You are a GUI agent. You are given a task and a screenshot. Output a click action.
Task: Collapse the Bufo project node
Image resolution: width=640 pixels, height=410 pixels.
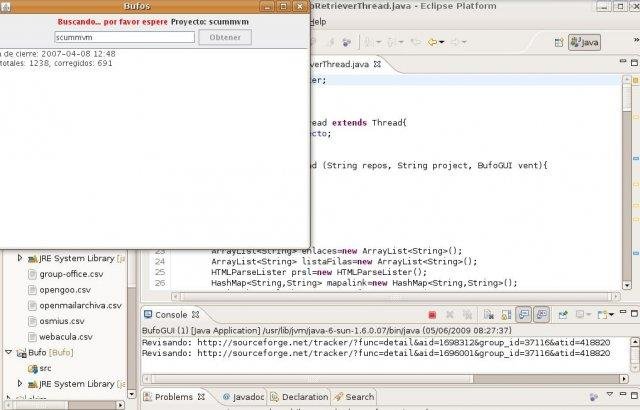[8, 352]
